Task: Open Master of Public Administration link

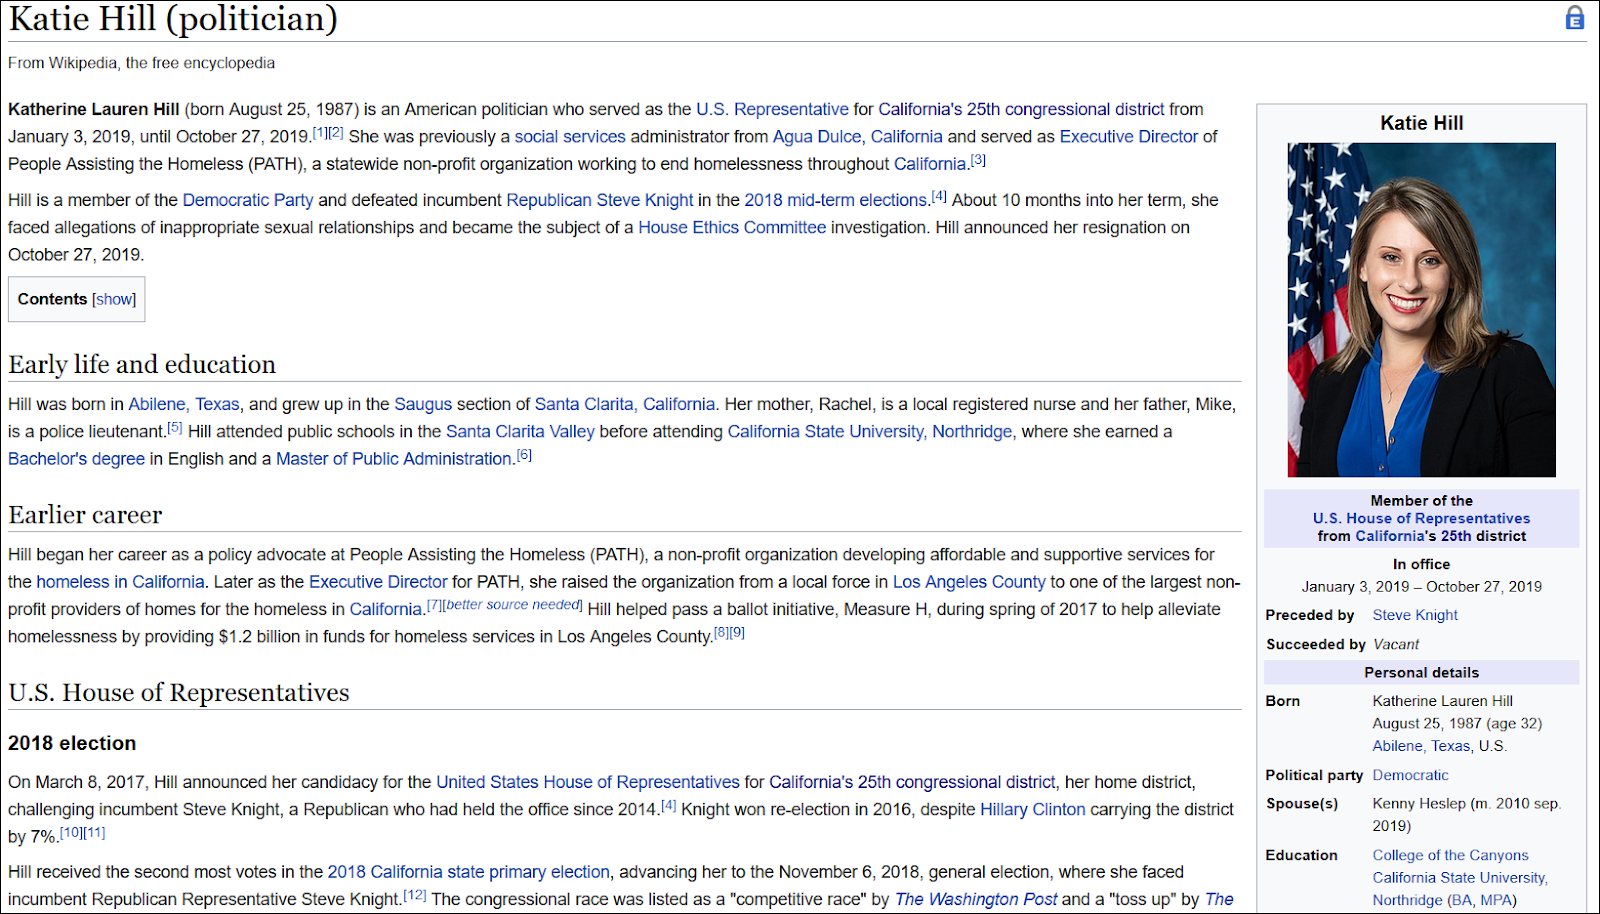Action: 394,458
